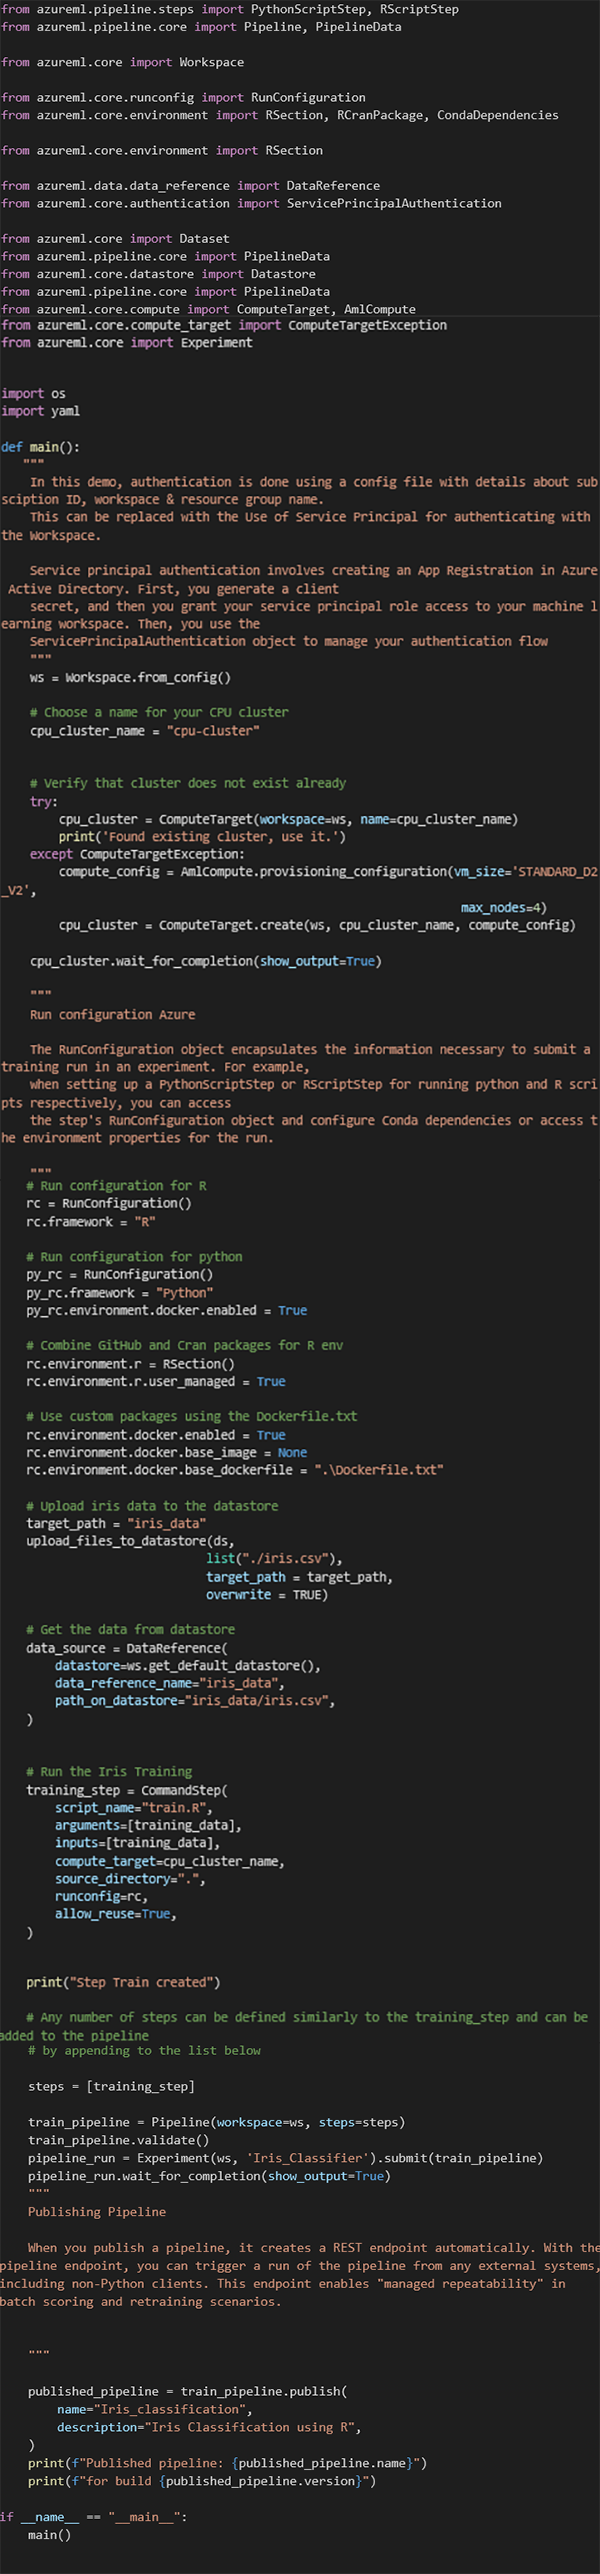Click the "iris_data/iris.csv" path string
Screen dimensions: 600x2574
coord(258,1700)
